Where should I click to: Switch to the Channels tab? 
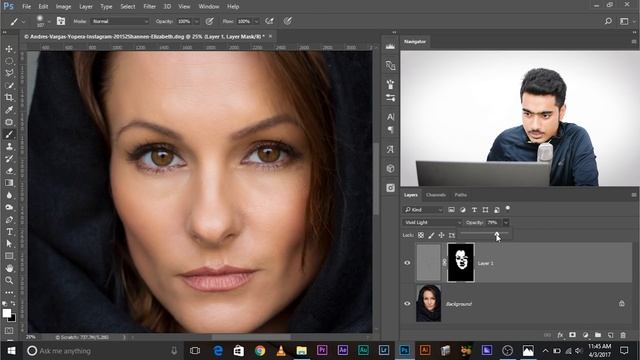point(436,195)
